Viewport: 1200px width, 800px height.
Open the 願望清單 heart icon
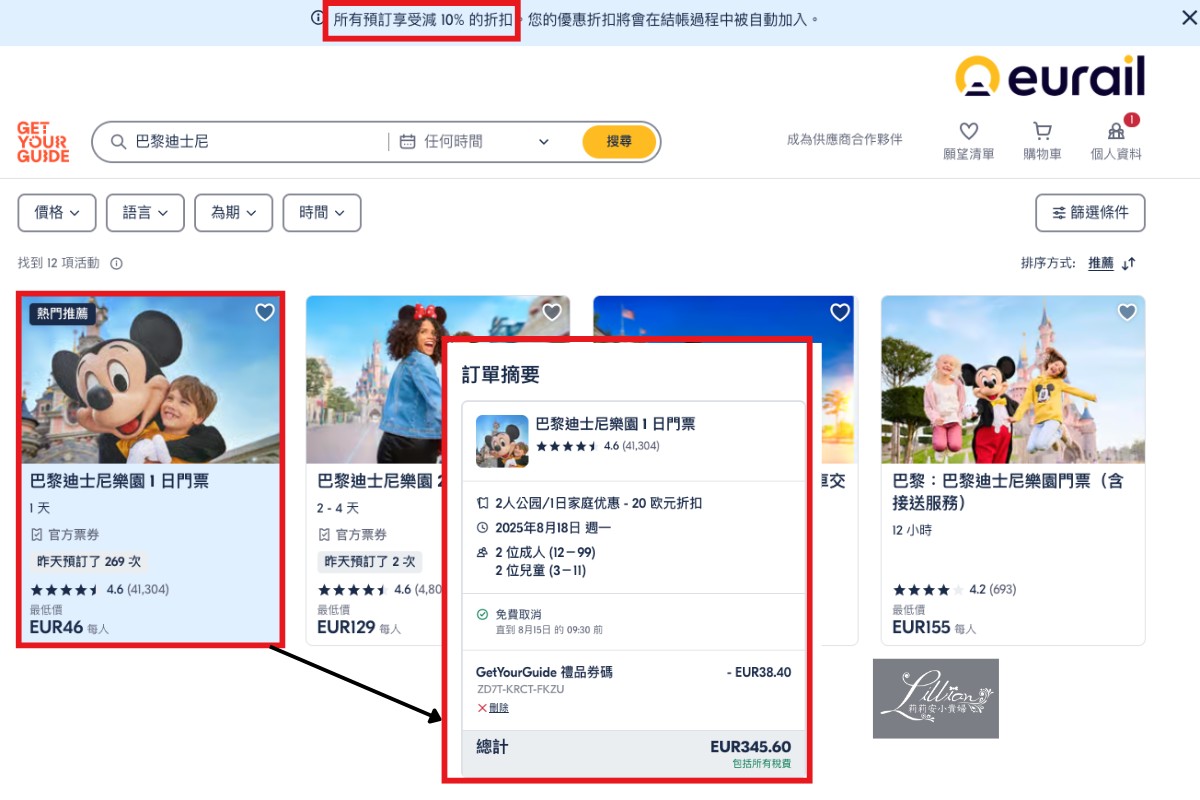(968, 131)
